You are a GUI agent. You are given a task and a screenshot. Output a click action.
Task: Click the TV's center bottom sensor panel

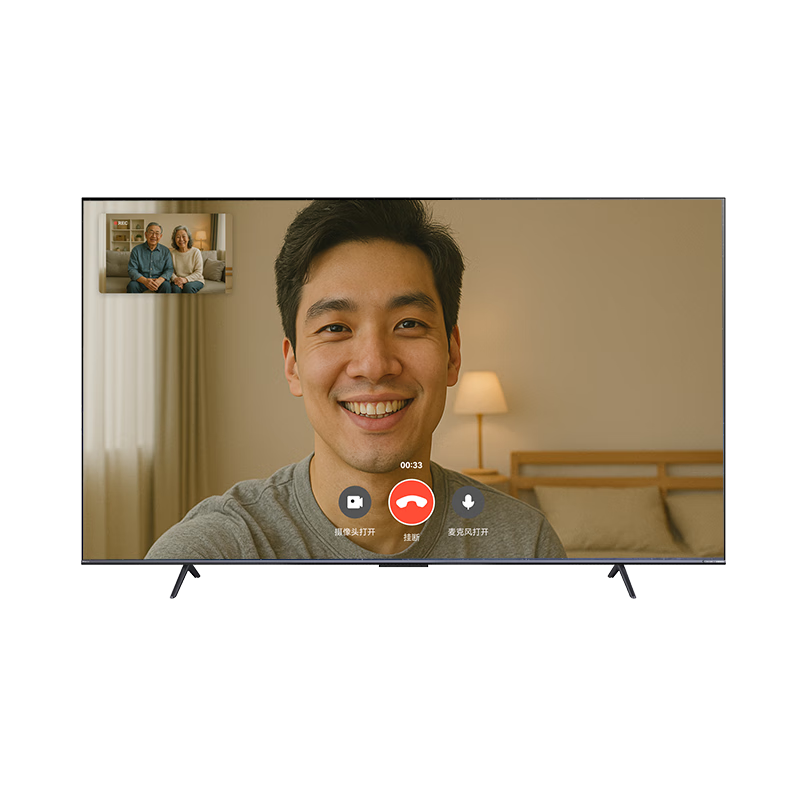pos(403,576)
